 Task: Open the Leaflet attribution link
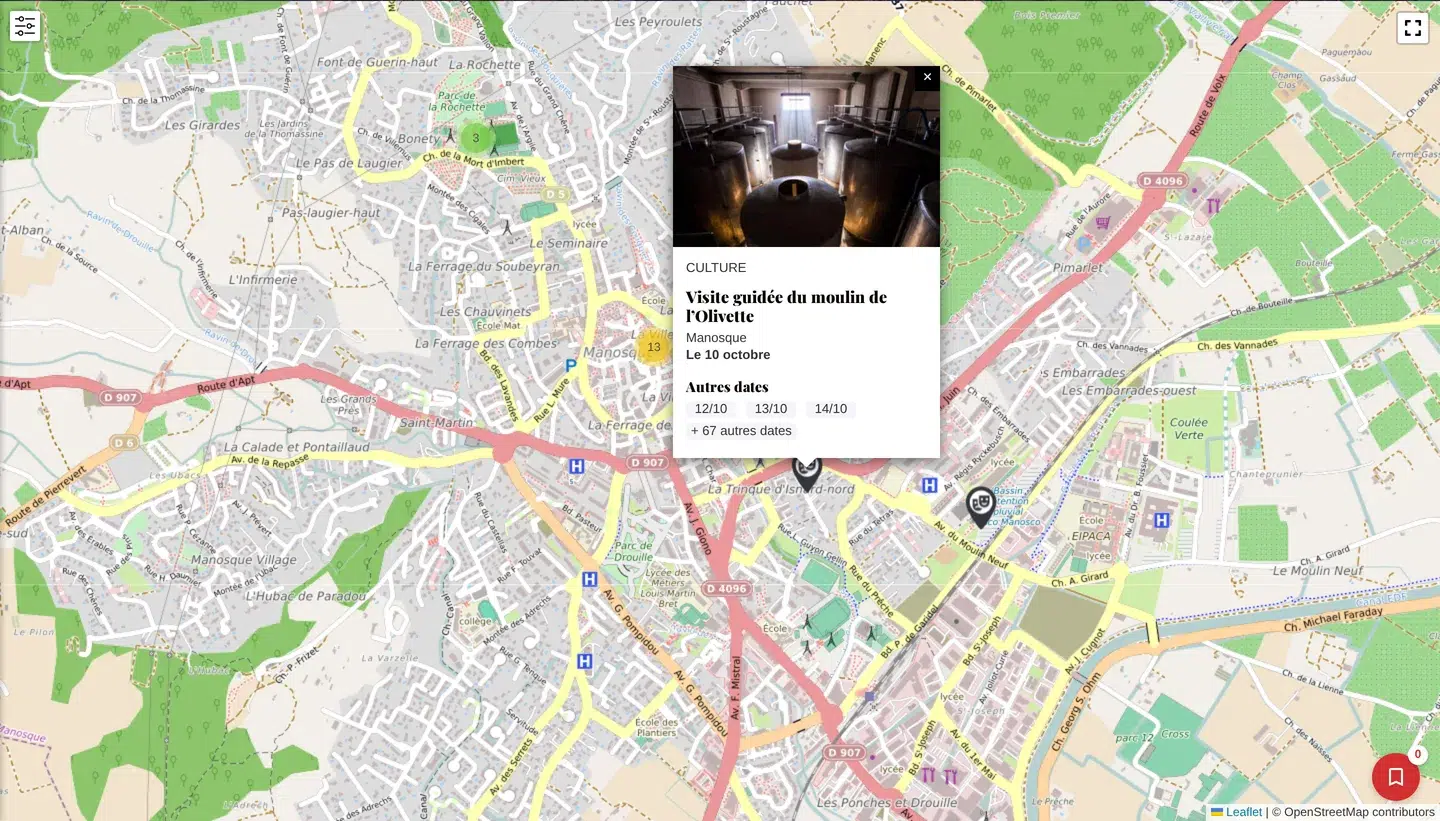(1236, 812)
